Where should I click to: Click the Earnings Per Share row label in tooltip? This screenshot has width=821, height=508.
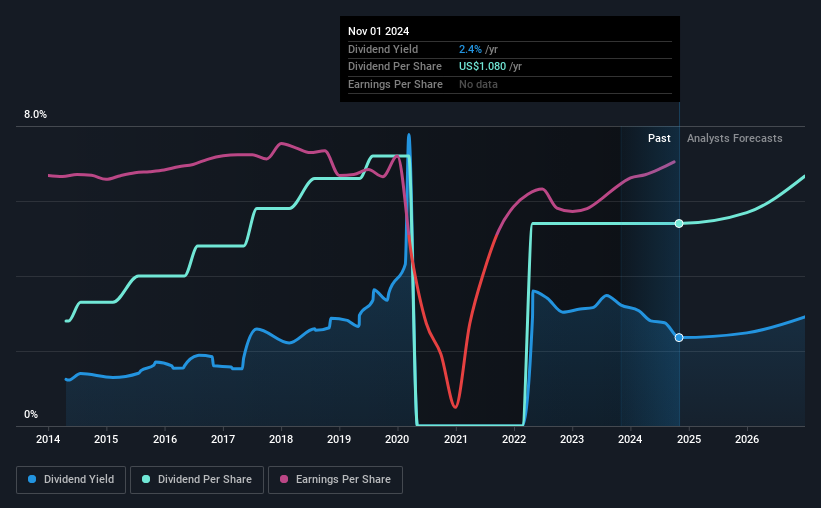coord(395,84)
